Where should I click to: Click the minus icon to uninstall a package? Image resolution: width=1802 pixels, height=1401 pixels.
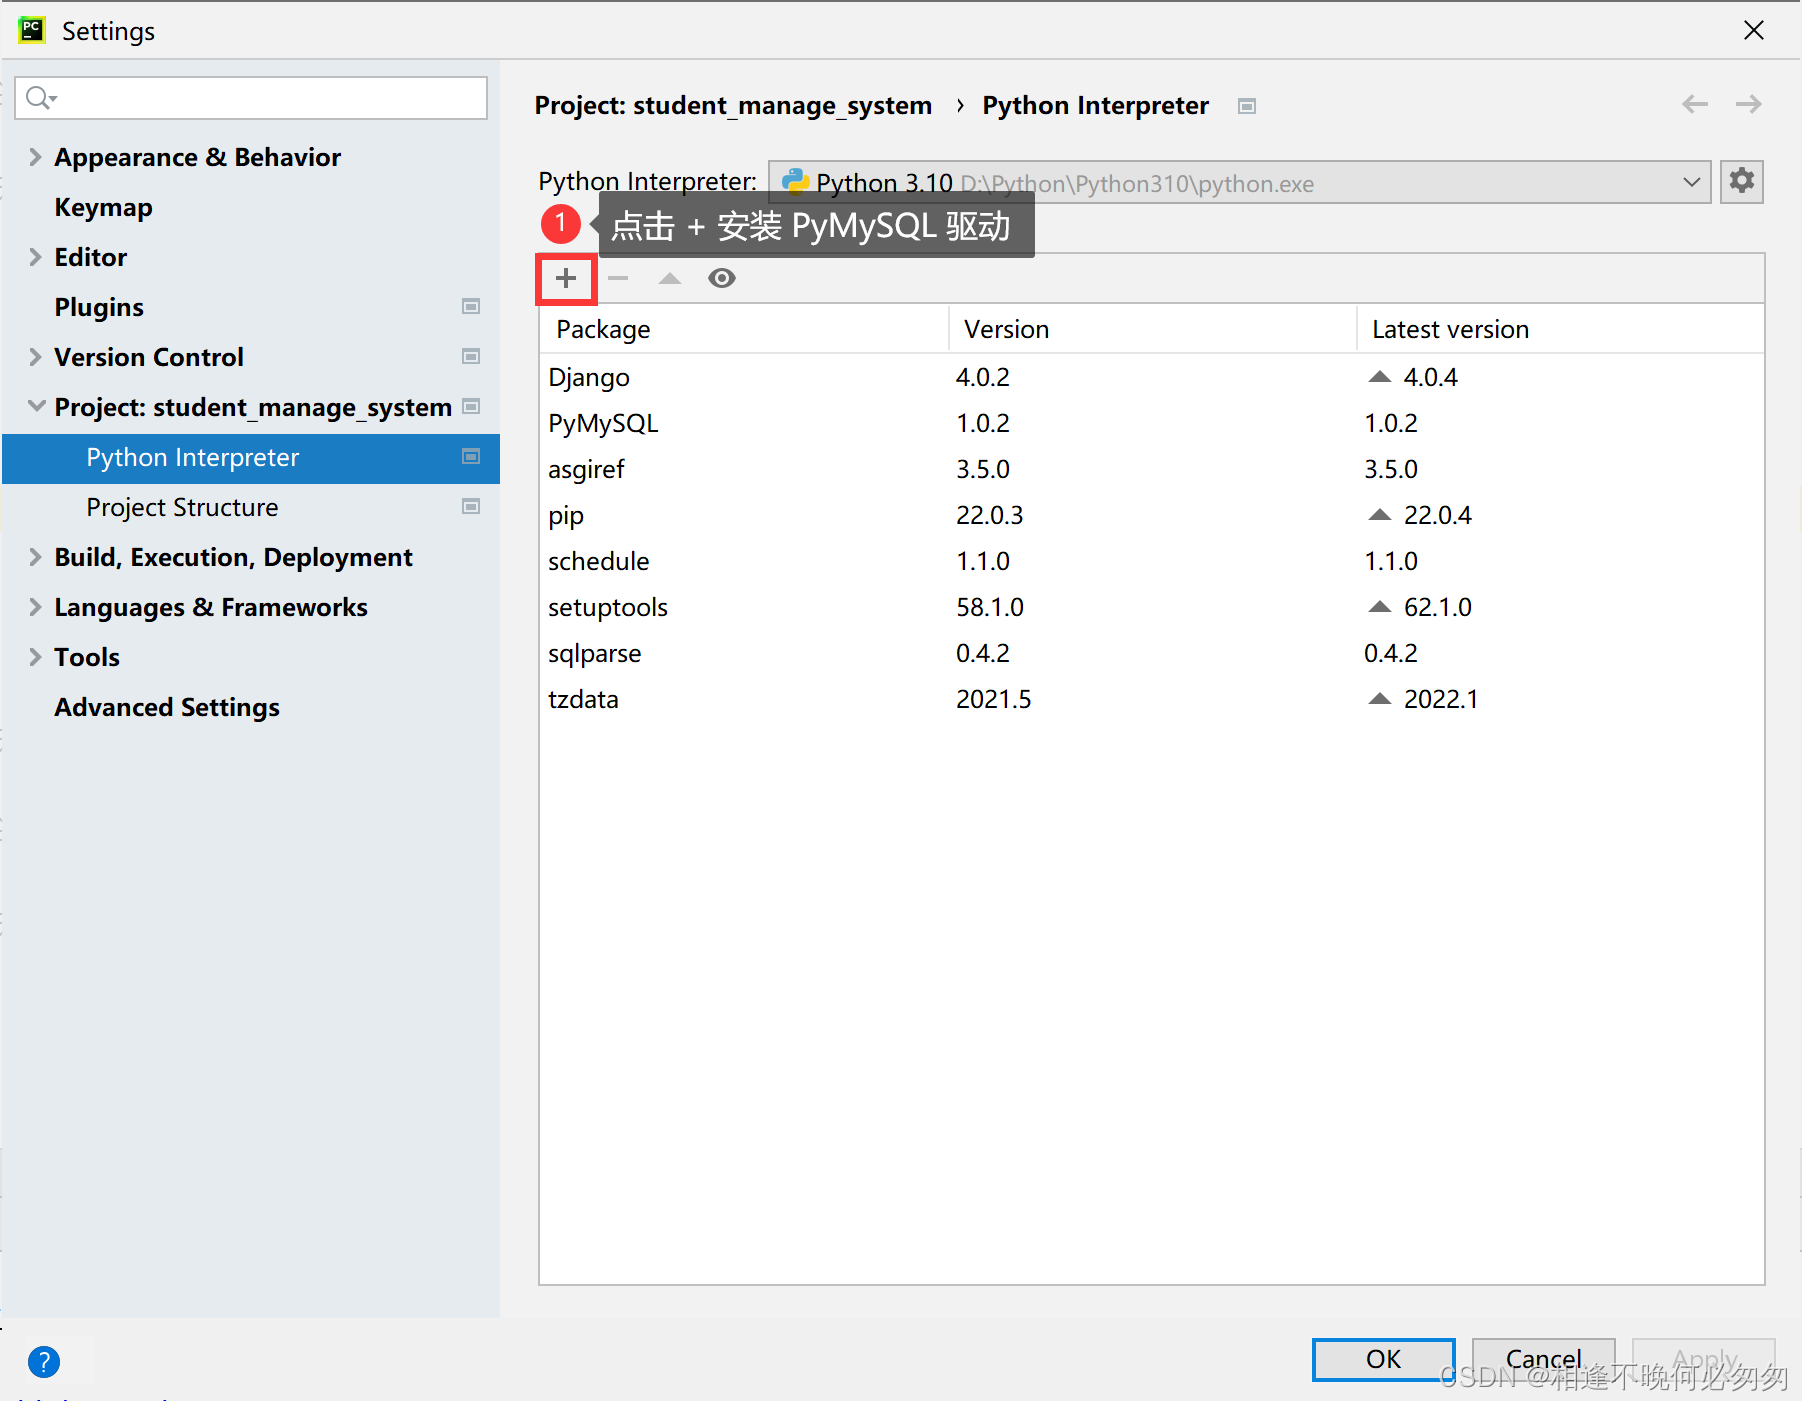tap(618, 278)
